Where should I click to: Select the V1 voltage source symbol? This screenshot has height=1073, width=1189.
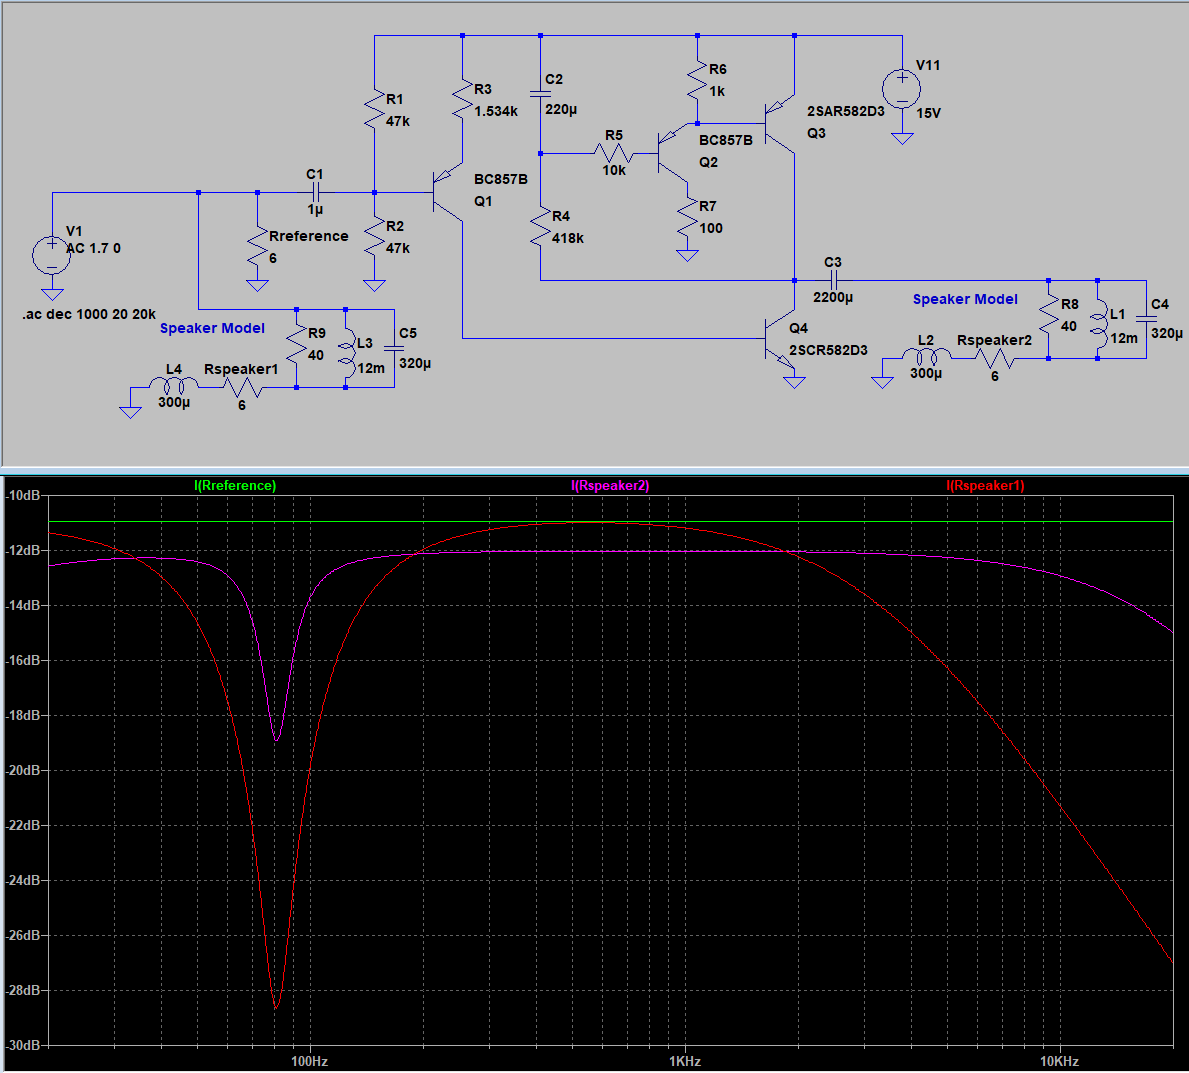click(52, 256)
